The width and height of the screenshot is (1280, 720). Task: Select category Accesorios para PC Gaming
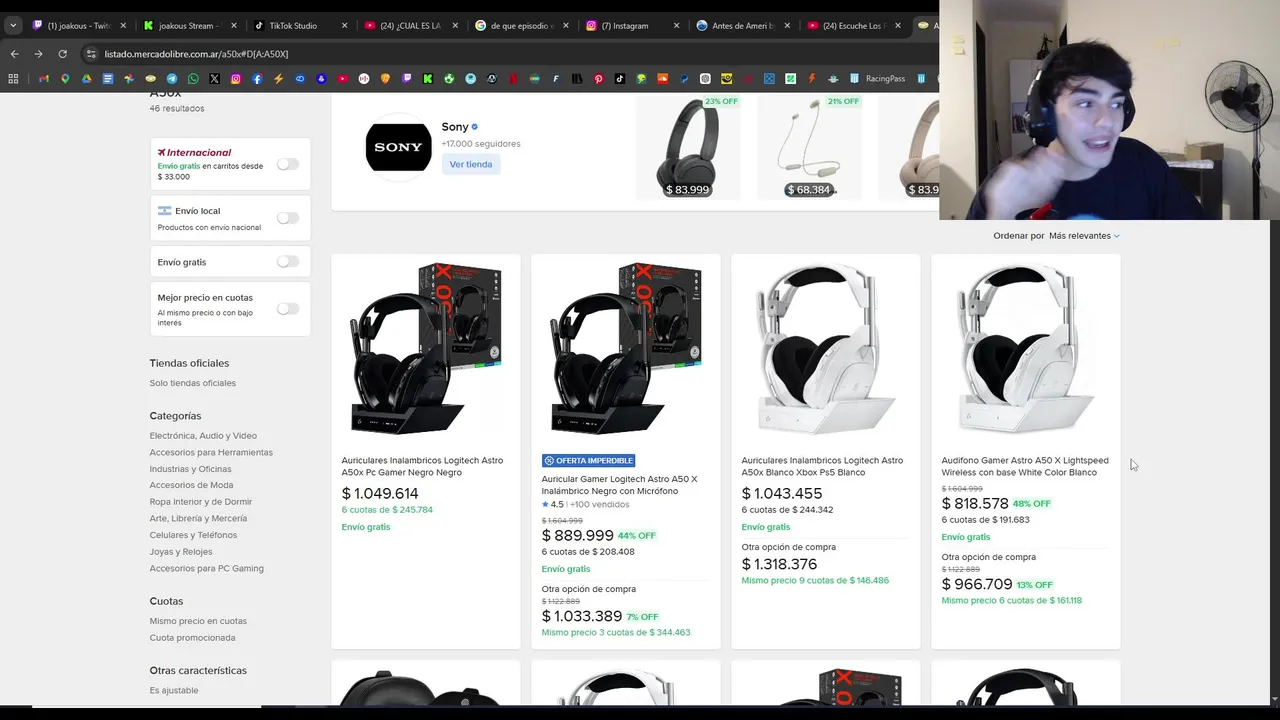(207, 568)
